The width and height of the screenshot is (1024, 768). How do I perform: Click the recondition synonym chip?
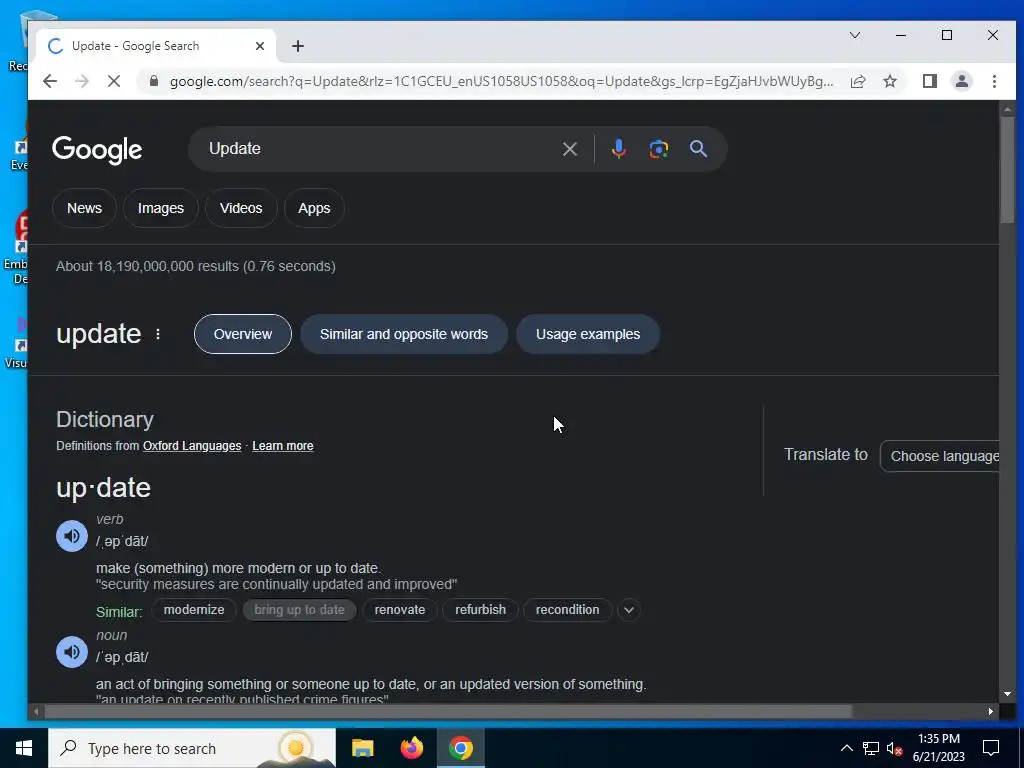(x=568, y=610)
